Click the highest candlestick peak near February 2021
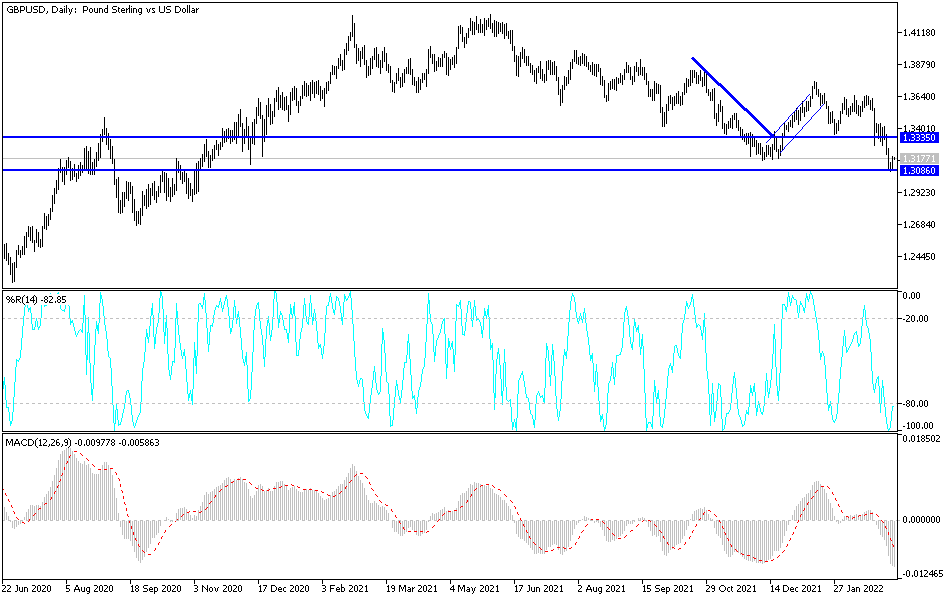The height and width of the screenshot is (600, 950). [x=351, y=17]
